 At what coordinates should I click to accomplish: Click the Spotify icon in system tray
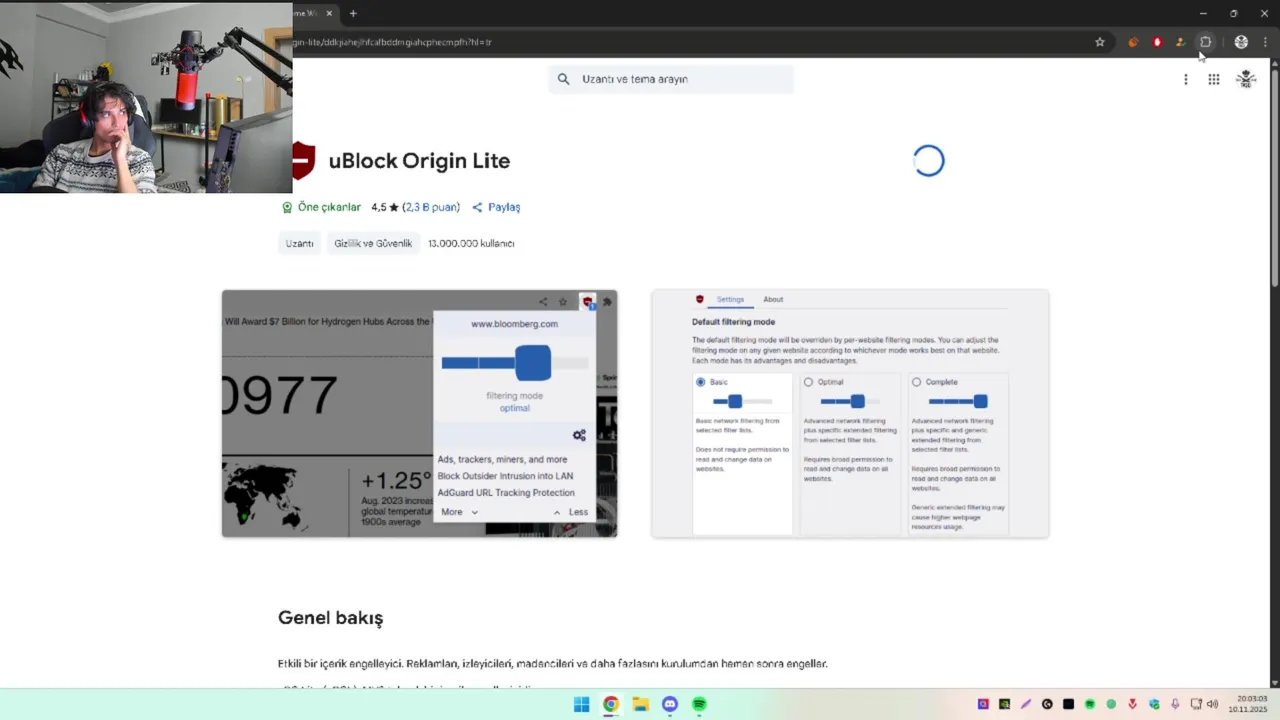coord(1090,704)
